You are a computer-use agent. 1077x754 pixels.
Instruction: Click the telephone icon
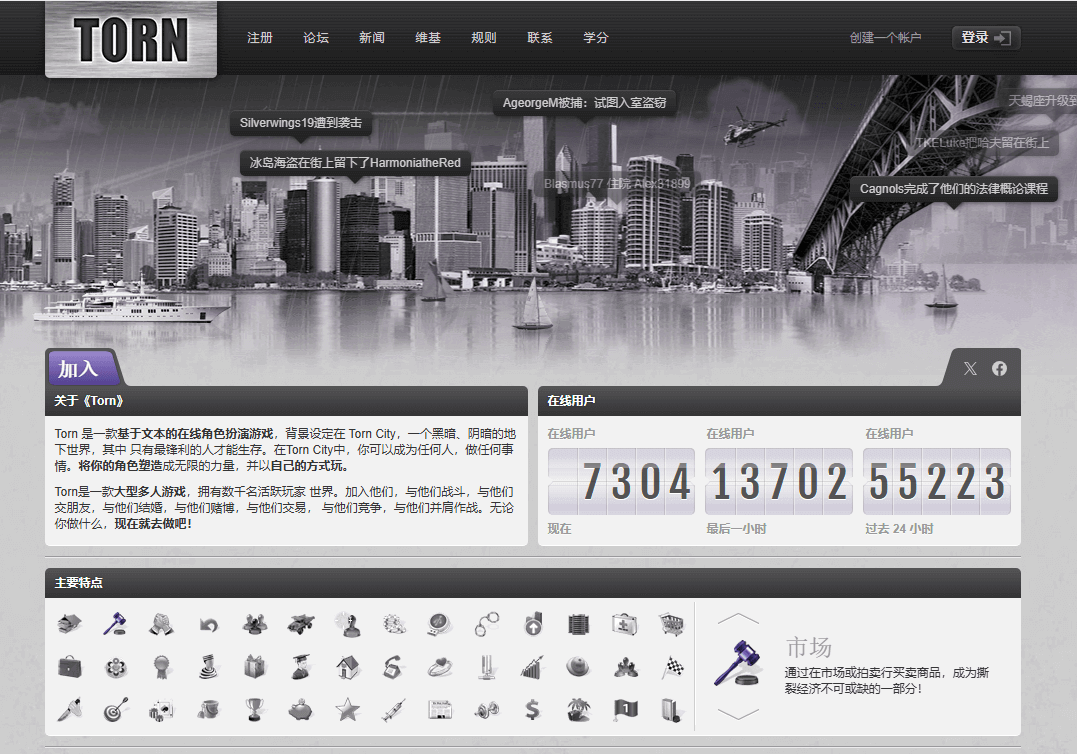394,667
